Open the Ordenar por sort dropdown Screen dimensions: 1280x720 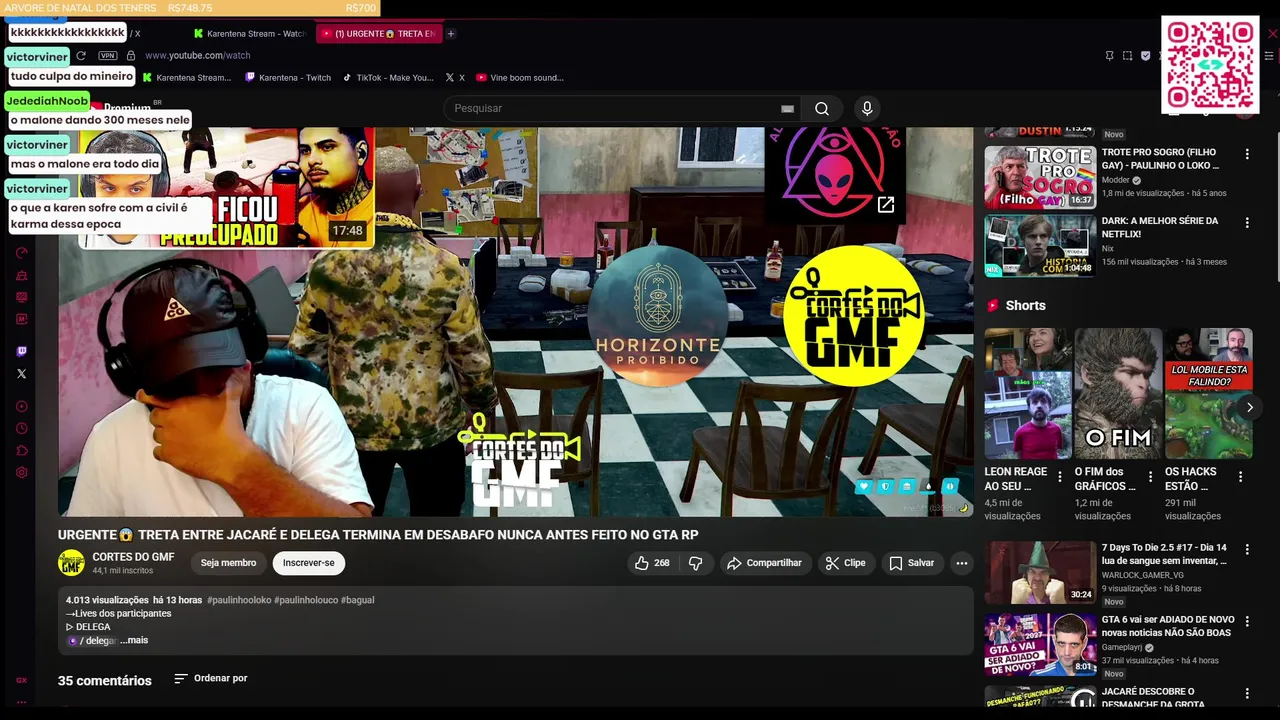(x=210, y=678)
